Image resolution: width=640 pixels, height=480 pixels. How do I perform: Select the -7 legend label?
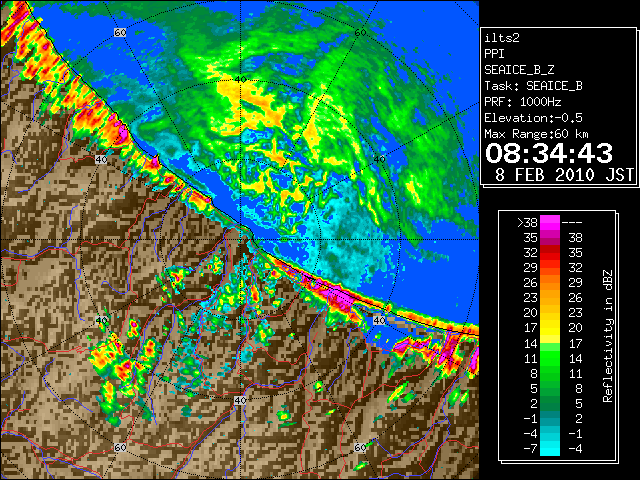coord(530,449)
